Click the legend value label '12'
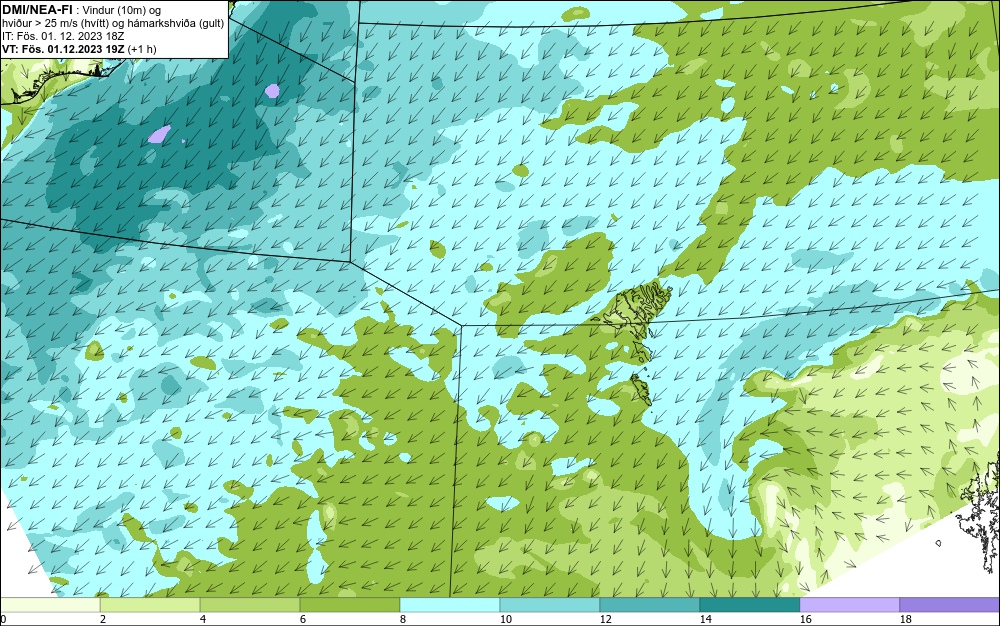The width and height of the screenshot is (1000, 626). 605,619
